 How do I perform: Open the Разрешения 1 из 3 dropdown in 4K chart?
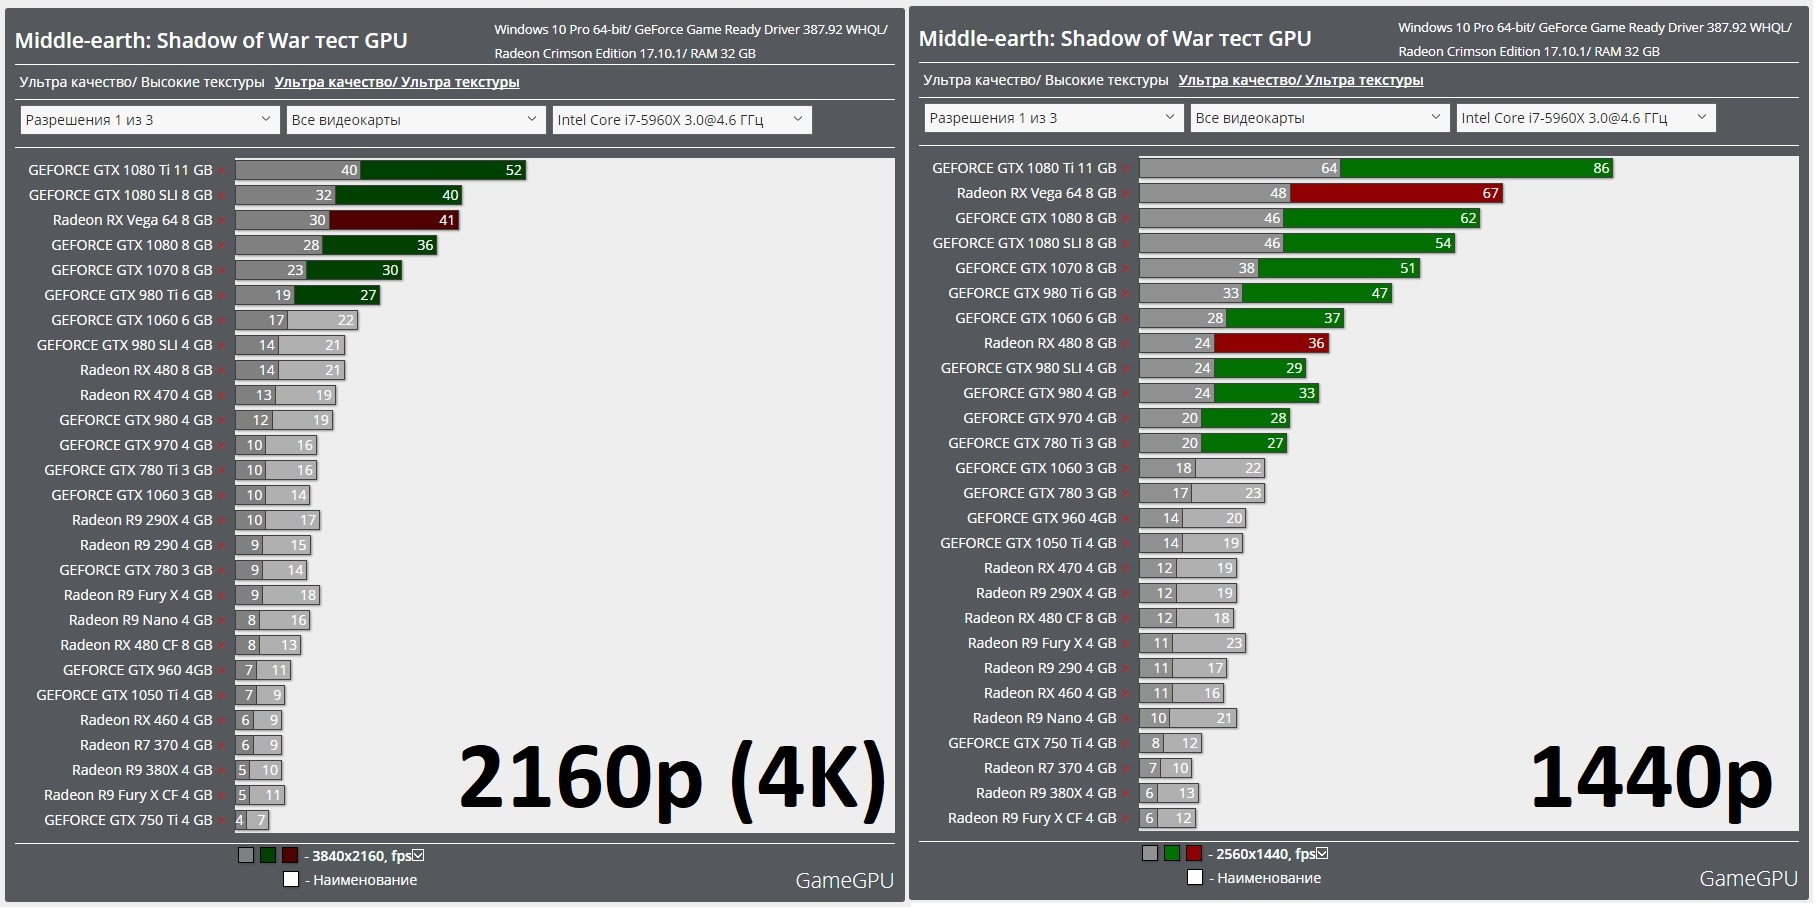tap(149, 120)
